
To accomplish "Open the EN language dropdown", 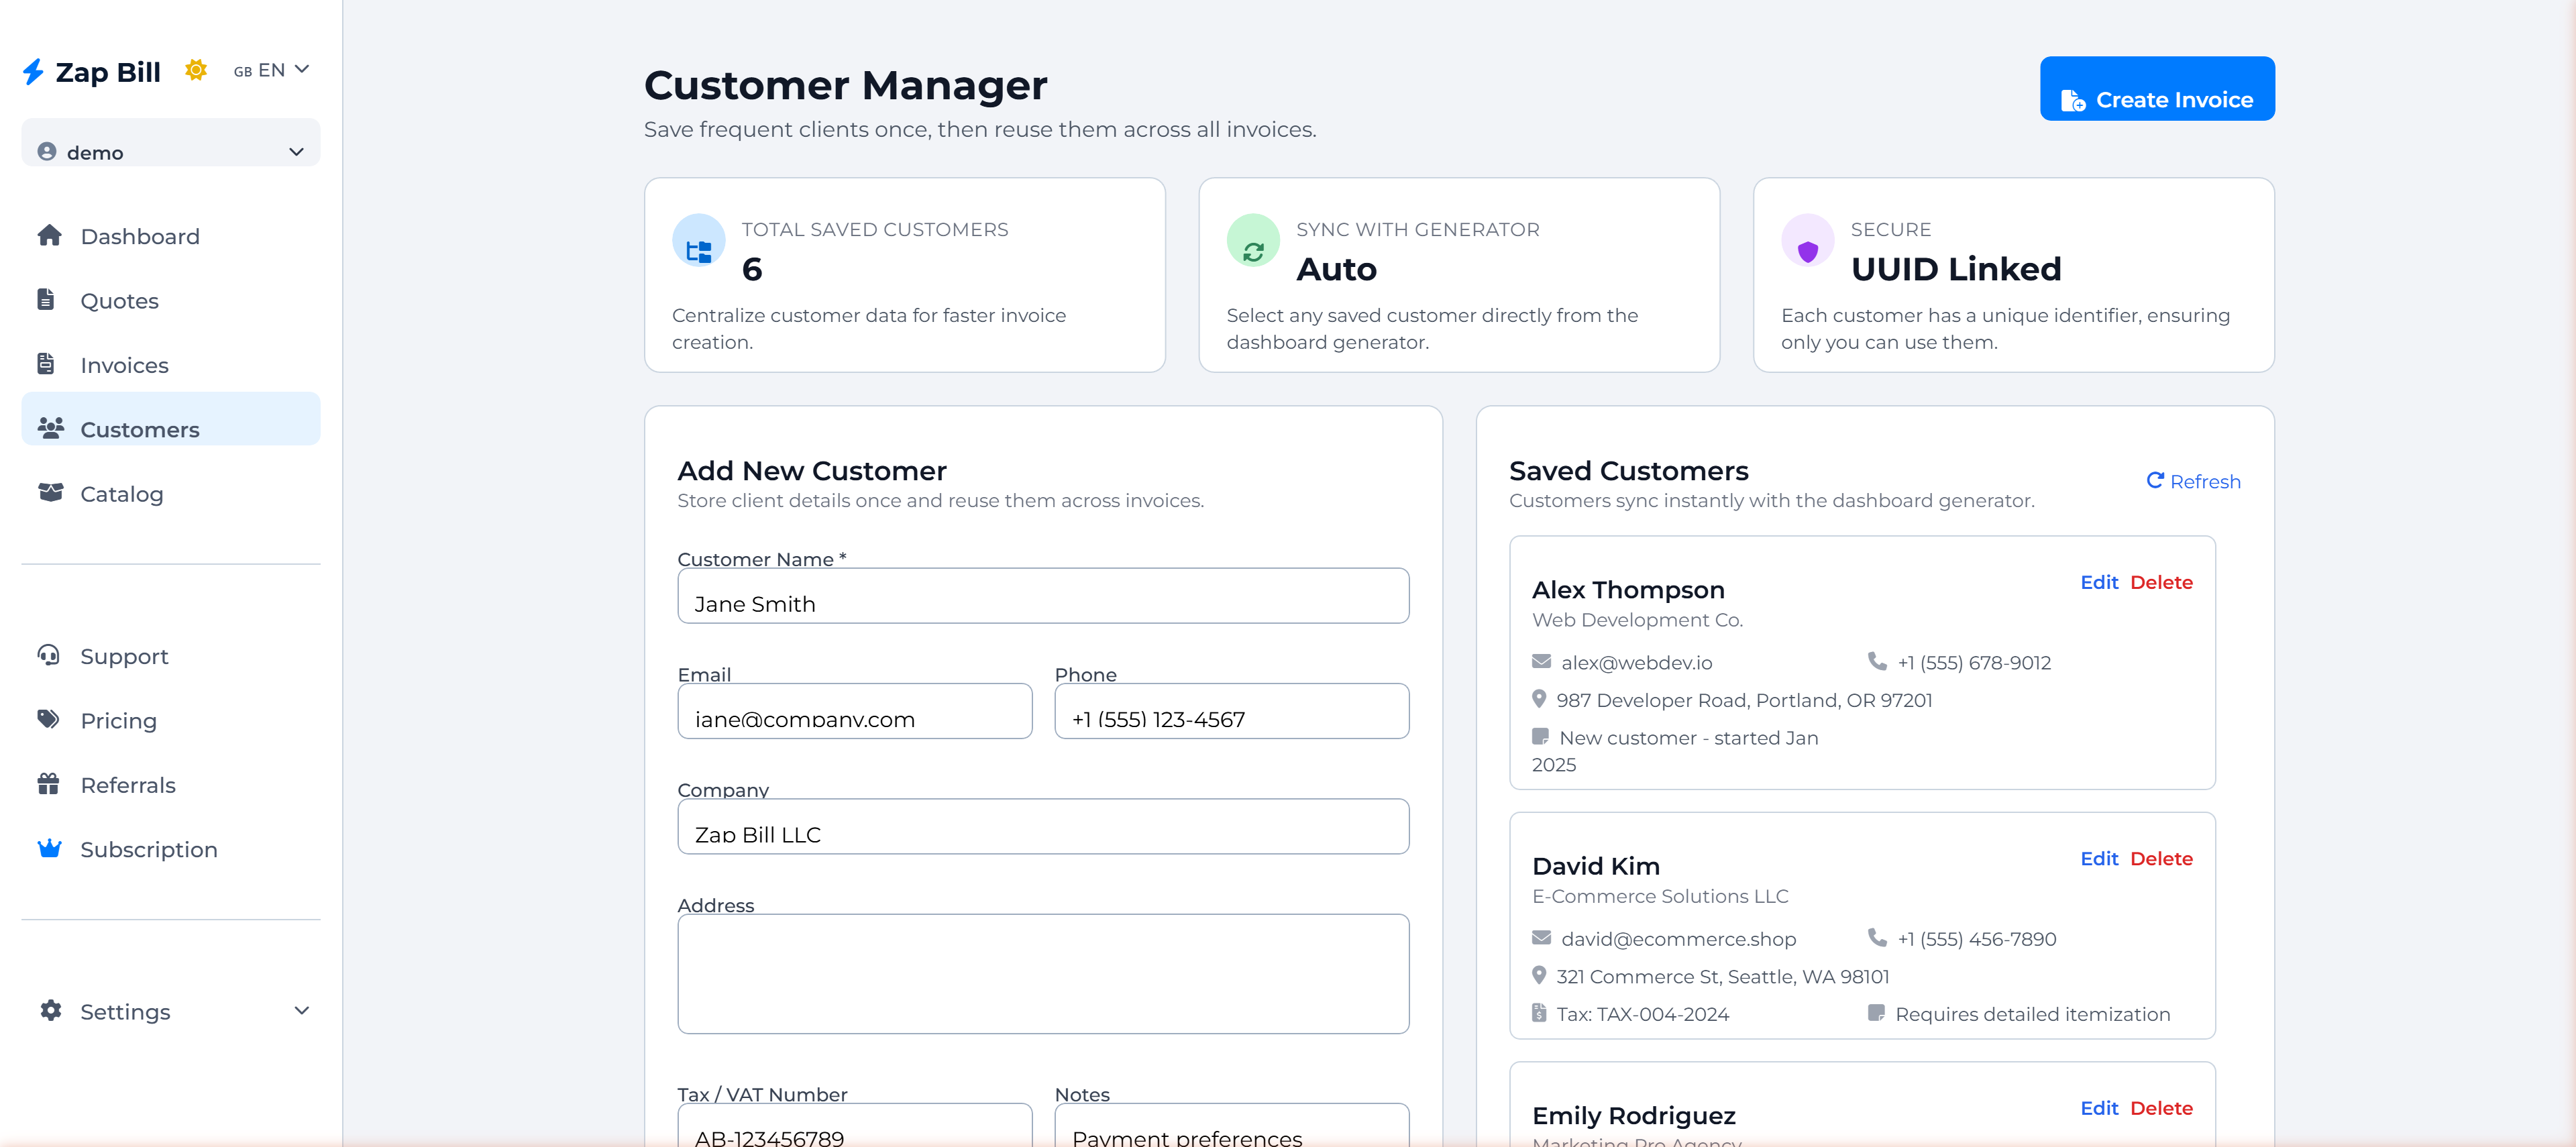I will click(x=271, y=70).
